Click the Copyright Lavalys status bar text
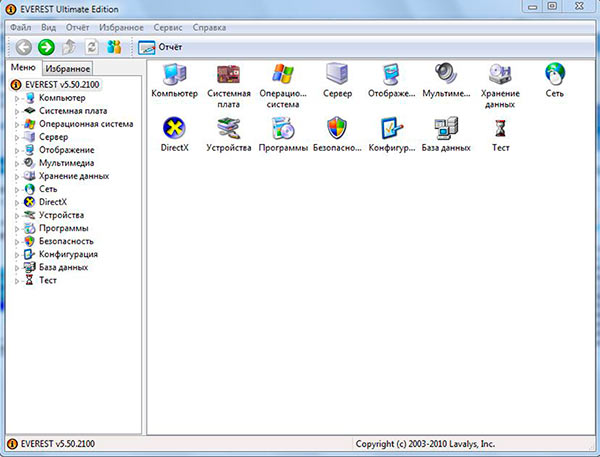 [425, 444]
